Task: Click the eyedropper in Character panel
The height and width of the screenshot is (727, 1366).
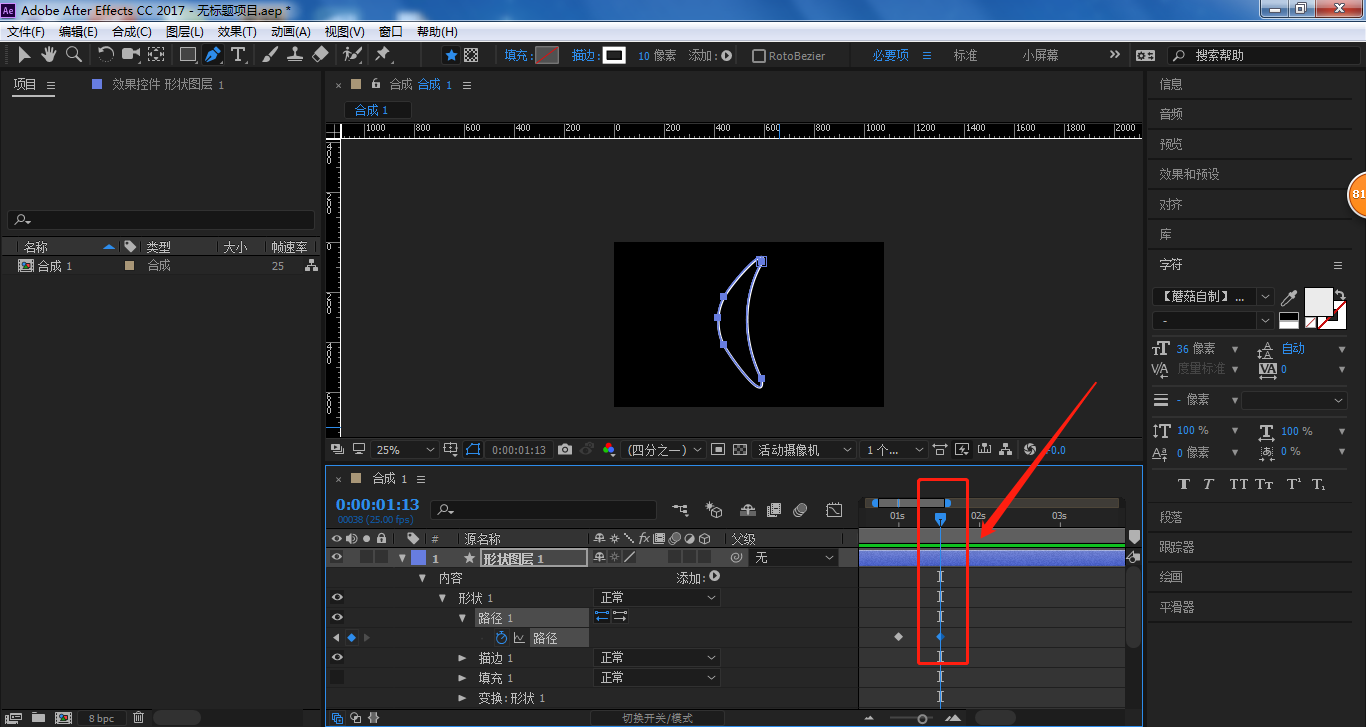Action: click(x=1290, y=297)
